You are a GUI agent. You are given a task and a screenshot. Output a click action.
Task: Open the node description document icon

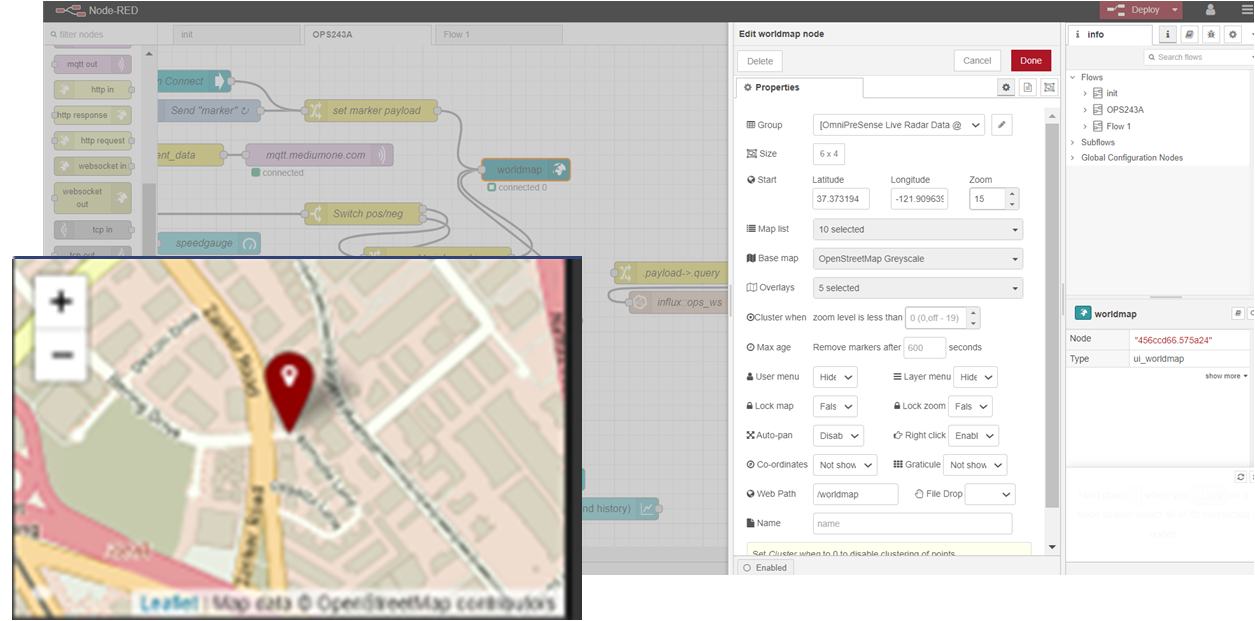(x=1028, y=88)
